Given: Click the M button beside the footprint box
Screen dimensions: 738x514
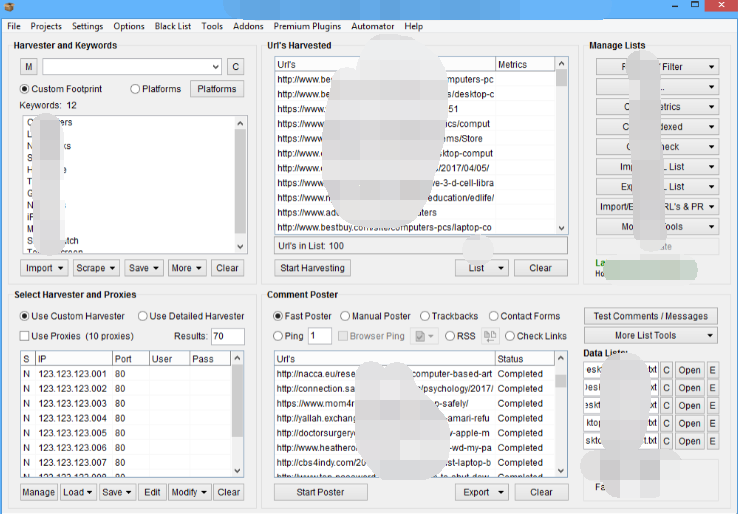Looking at the screenshot, I should point(29,67).
